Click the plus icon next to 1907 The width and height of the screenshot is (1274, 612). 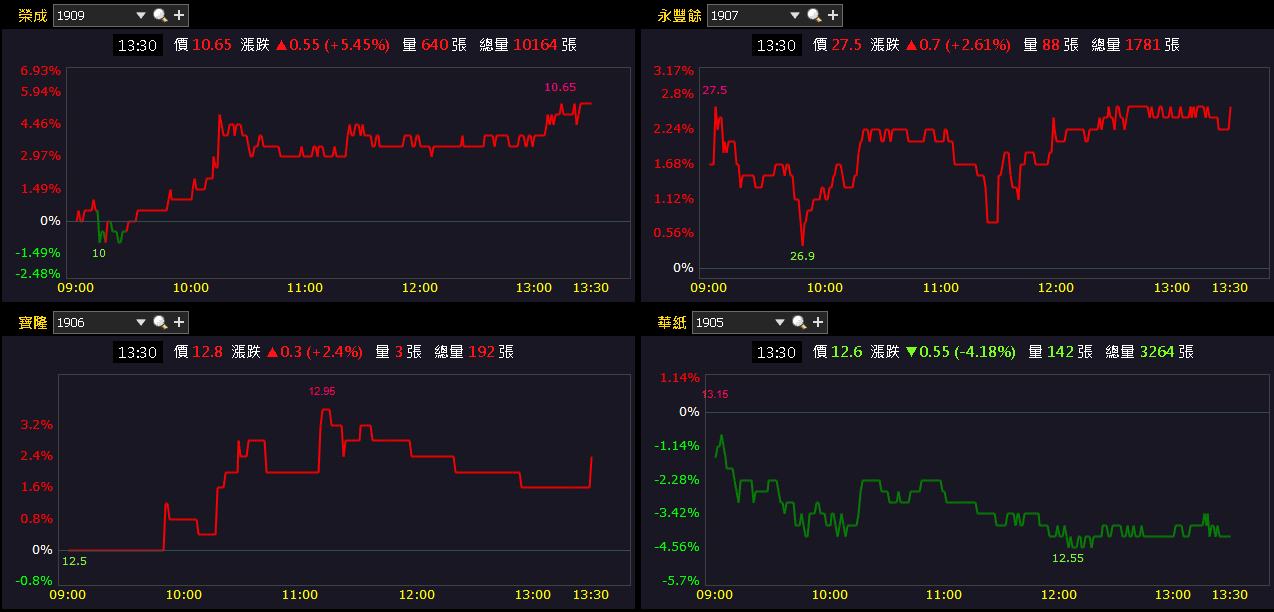pos(833,15)
